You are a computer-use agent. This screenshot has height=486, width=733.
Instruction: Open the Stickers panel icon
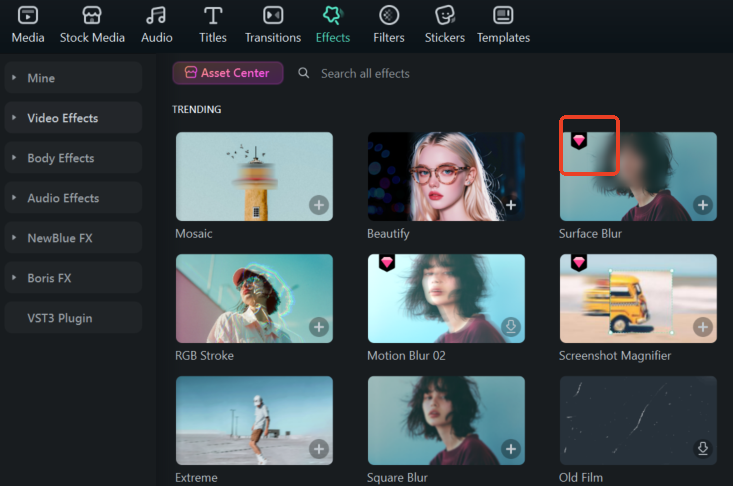point(445,16)
